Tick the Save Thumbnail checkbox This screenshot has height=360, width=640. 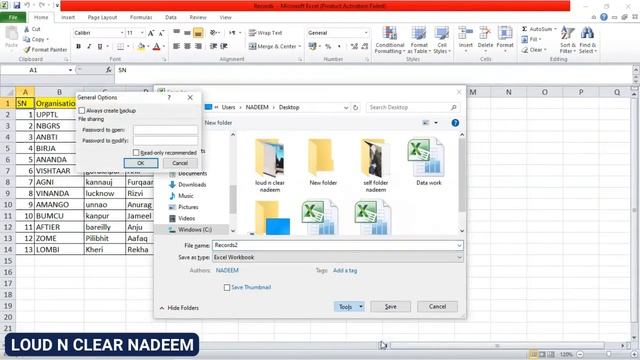click(227, 287)
